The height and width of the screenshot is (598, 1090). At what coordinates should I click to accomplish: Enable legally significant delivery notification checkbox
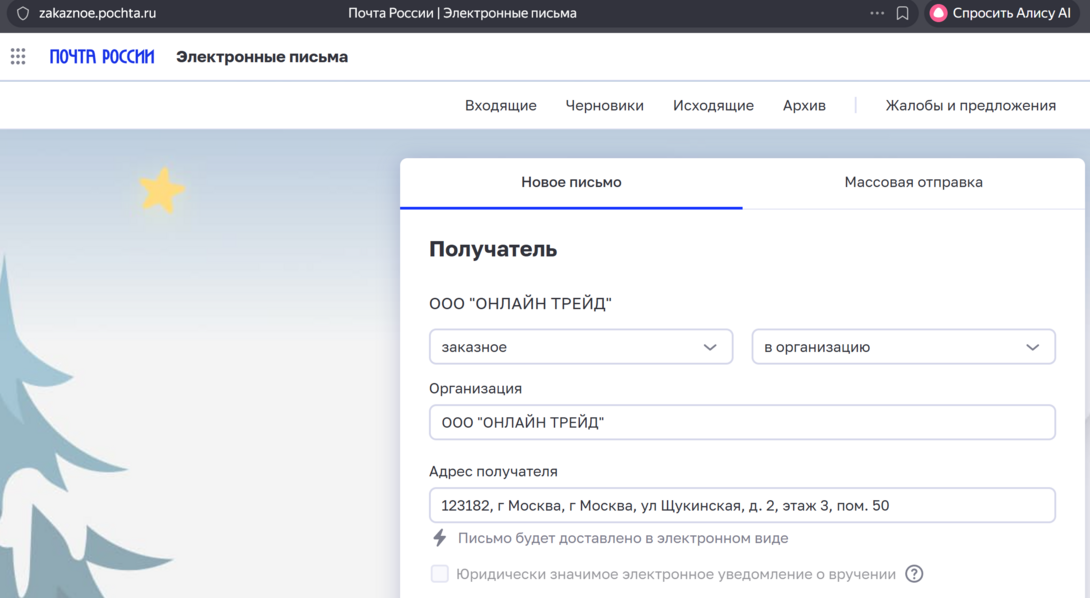(x=440, y=574)
